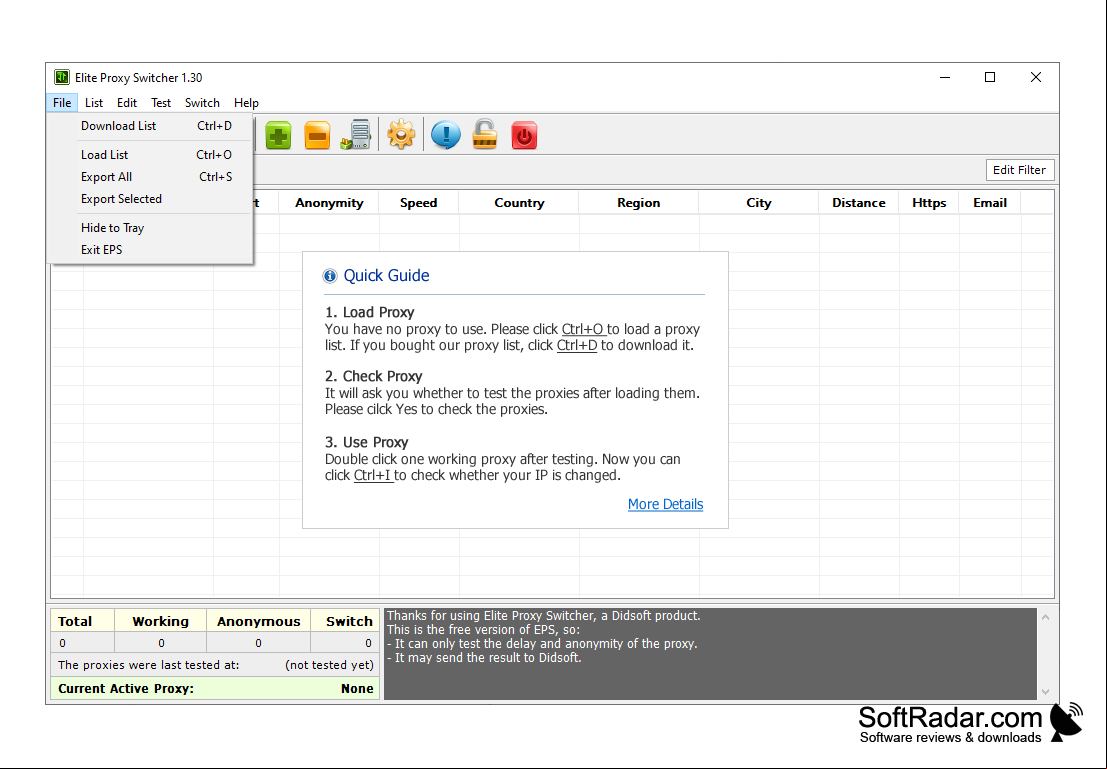Choose Download List from the File menu

click(x=150, y=126)
